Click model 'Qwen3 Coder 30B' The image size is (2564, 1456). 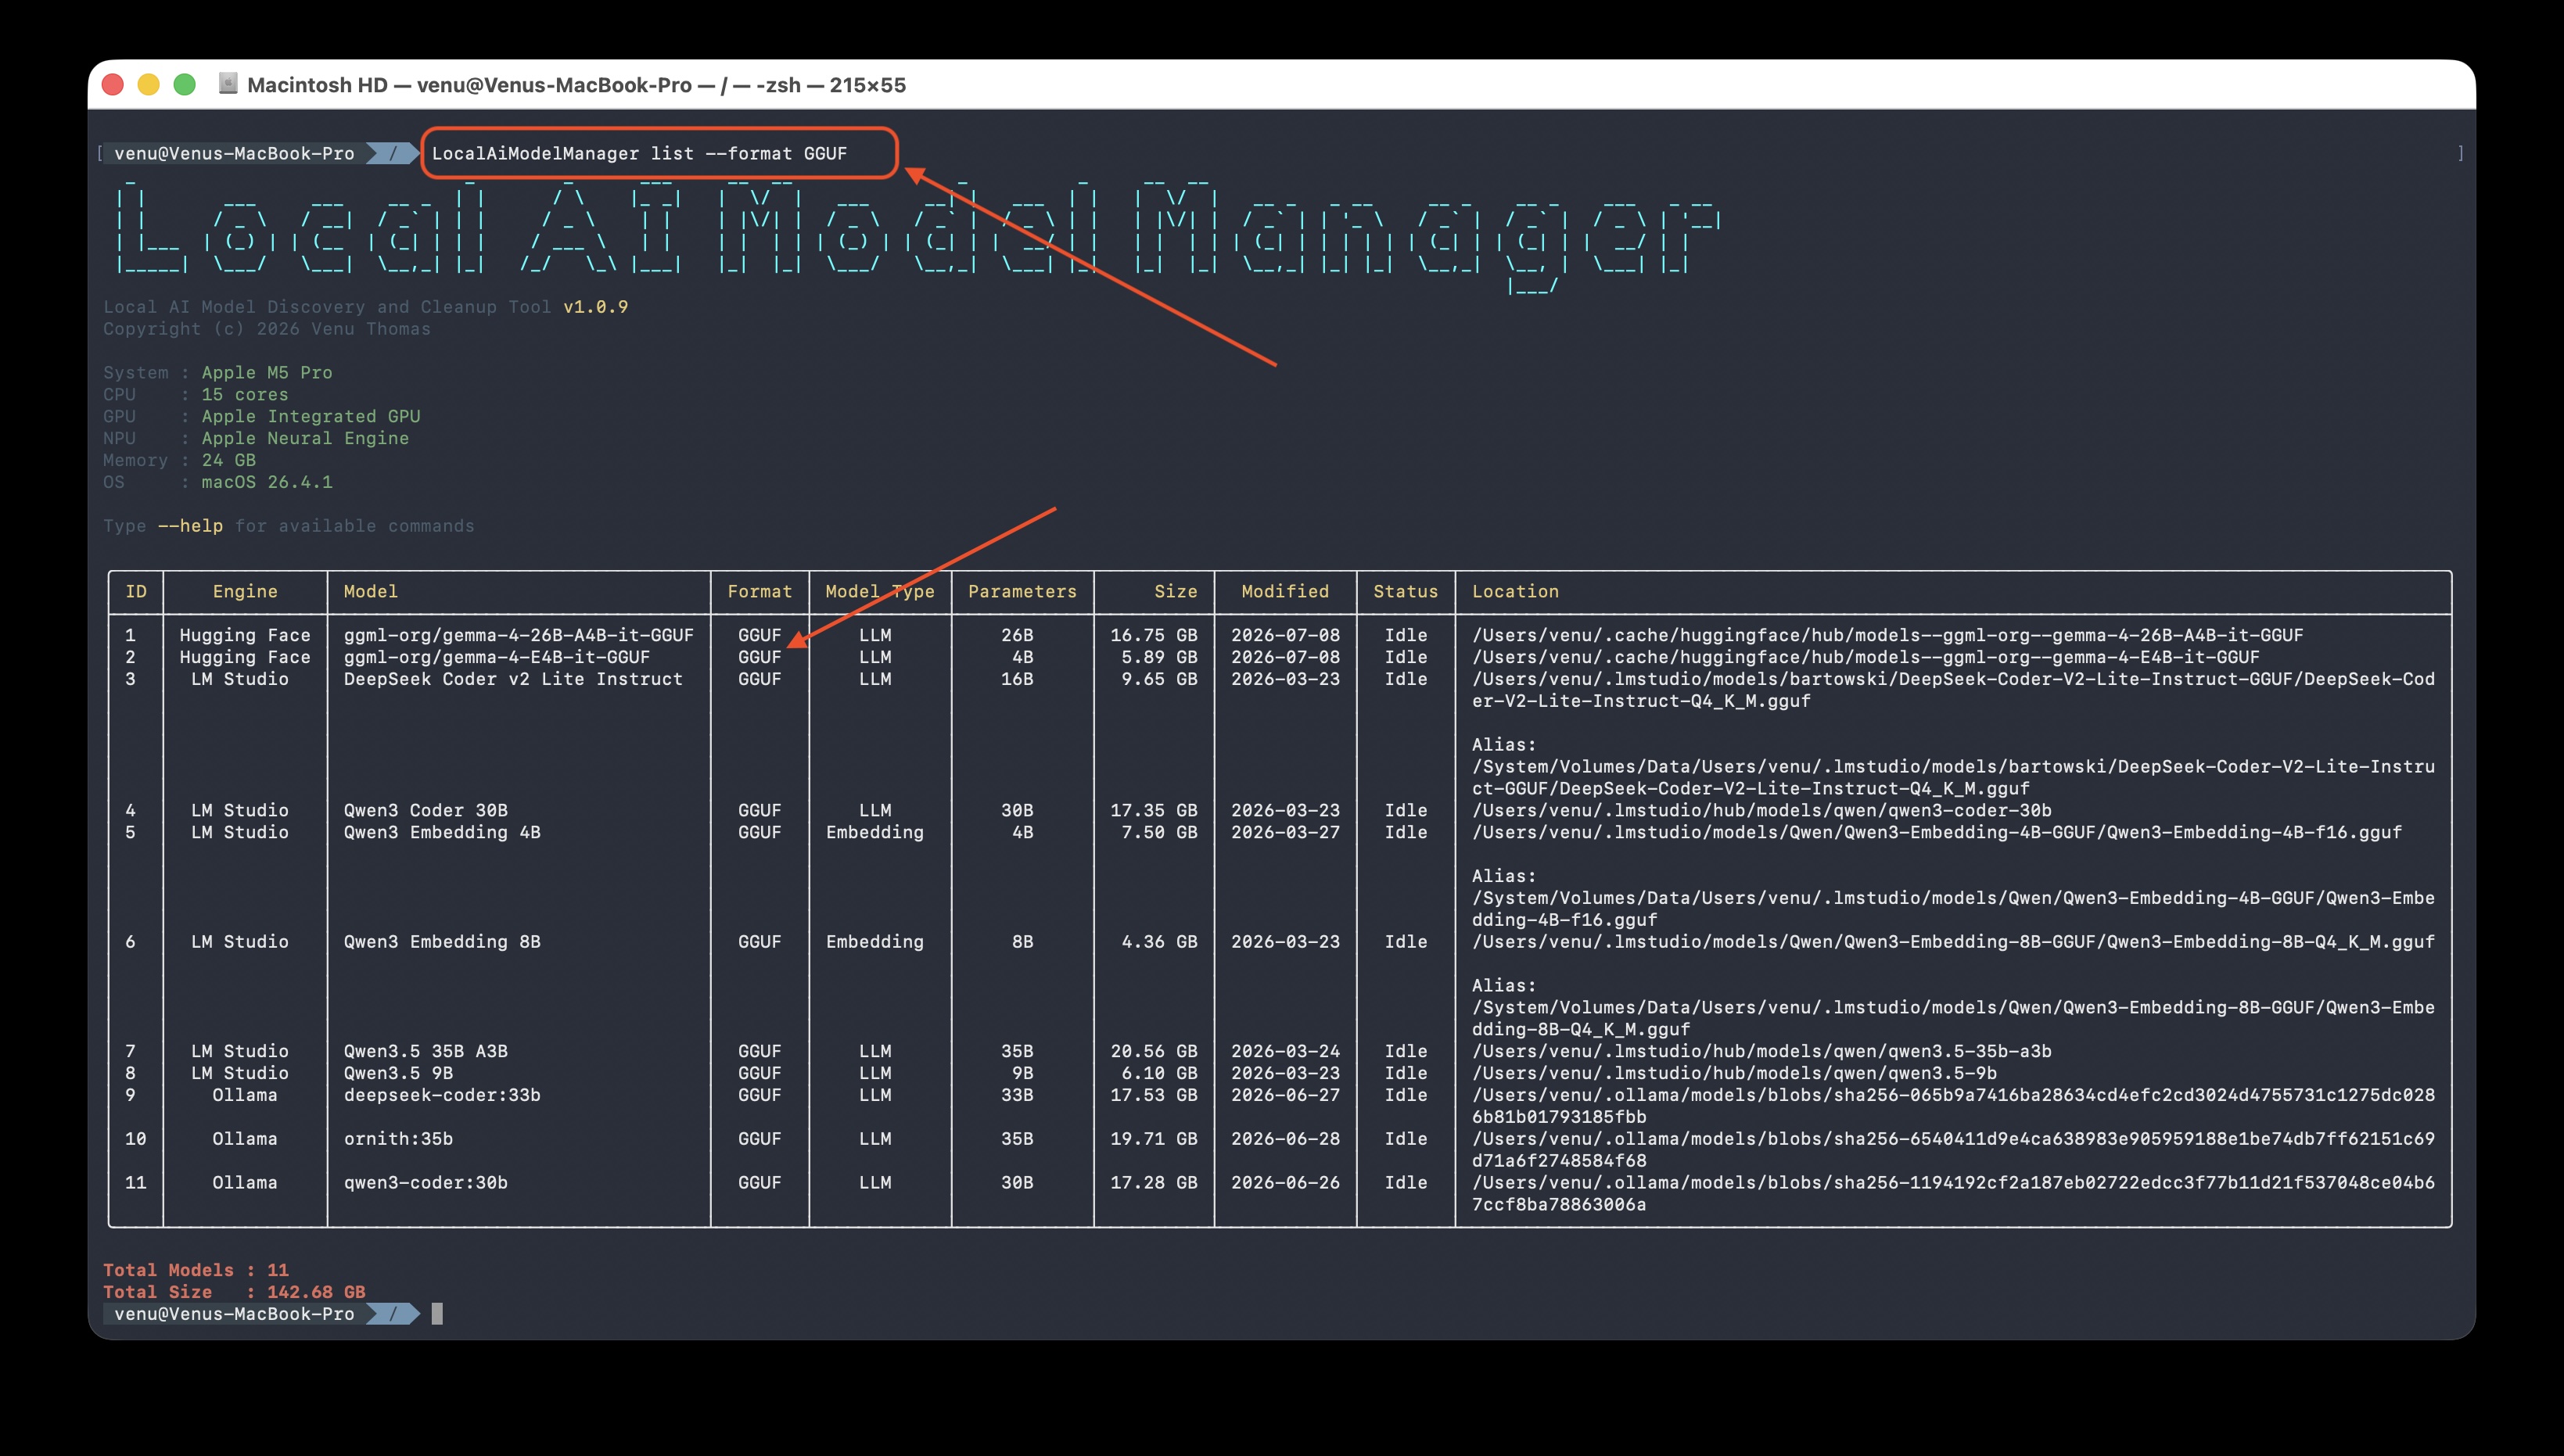[x=426, y=810]
